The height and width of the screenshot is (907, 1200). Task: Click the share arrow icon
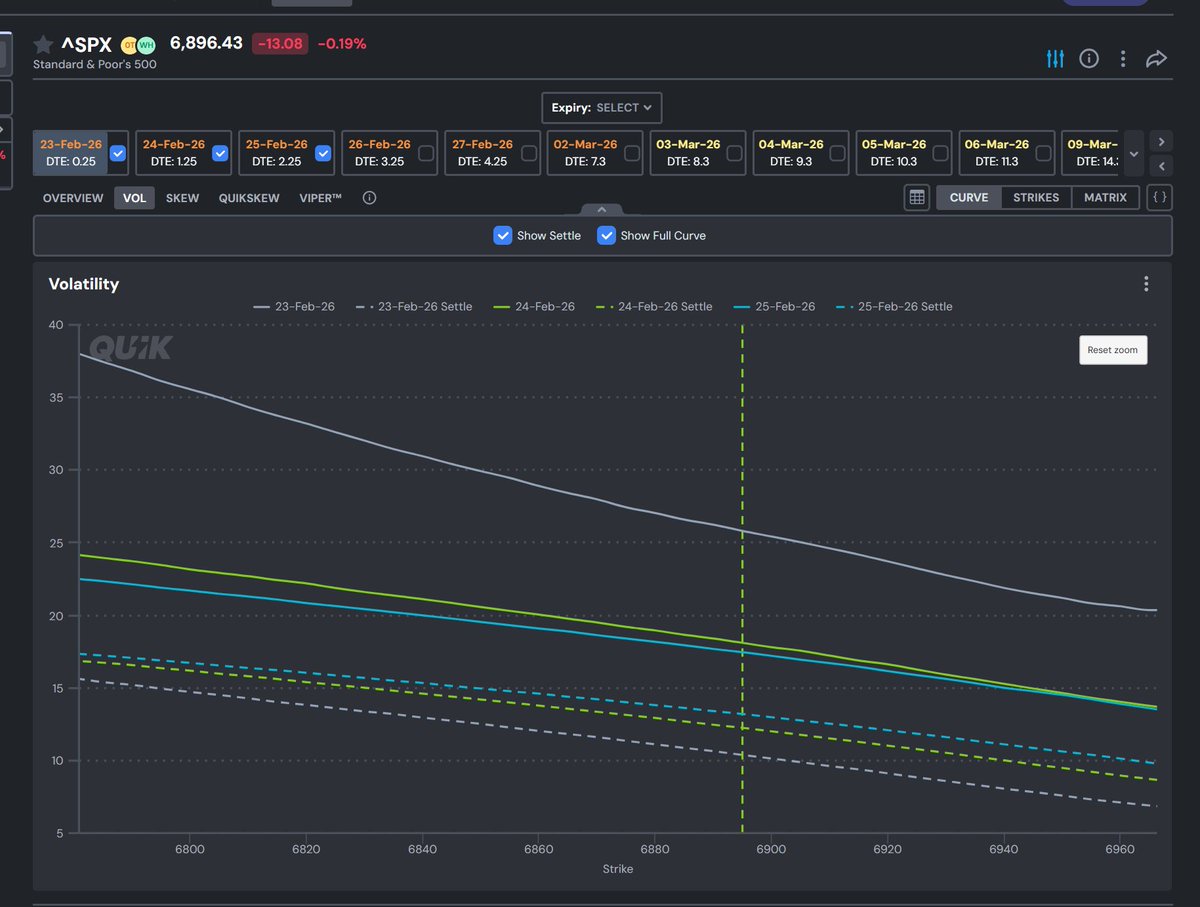click(x=1156, y=59)
